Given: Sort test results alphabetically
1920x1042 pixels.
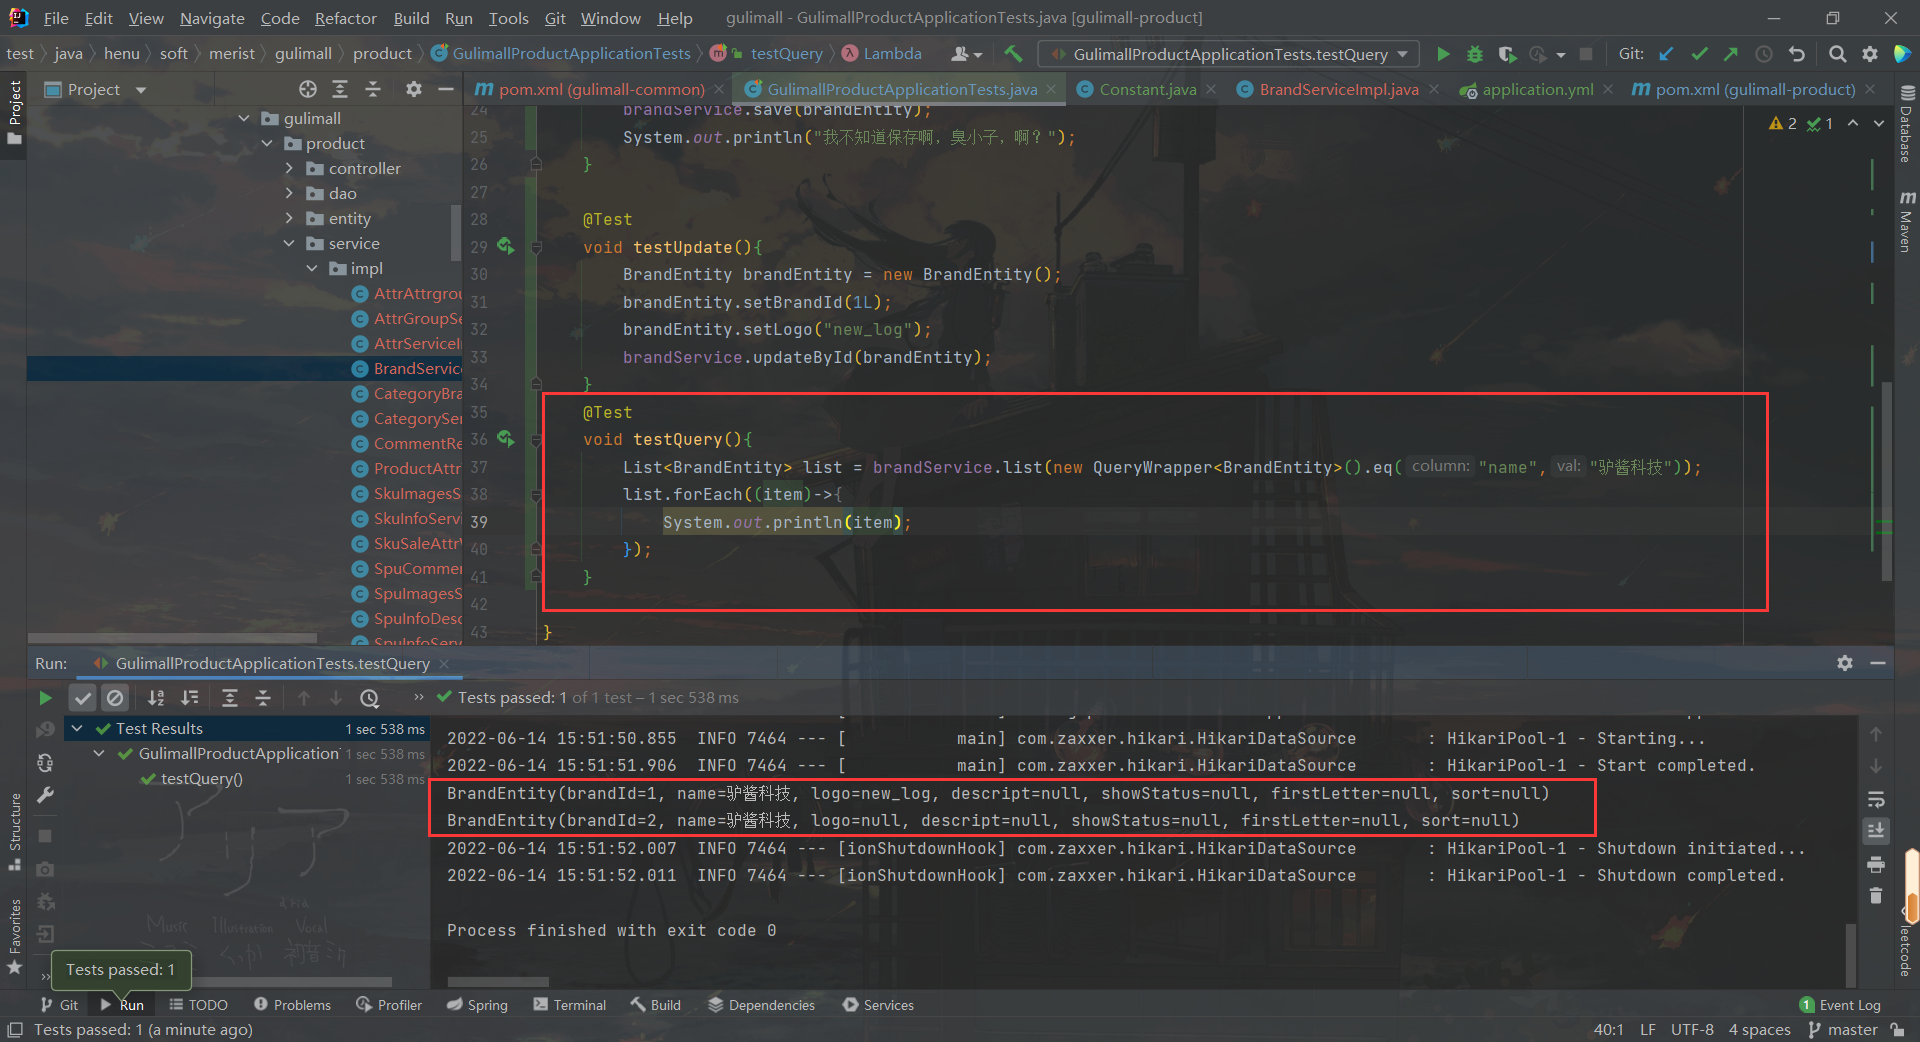Looking at the screenshot, I should [x=156, y=698].
